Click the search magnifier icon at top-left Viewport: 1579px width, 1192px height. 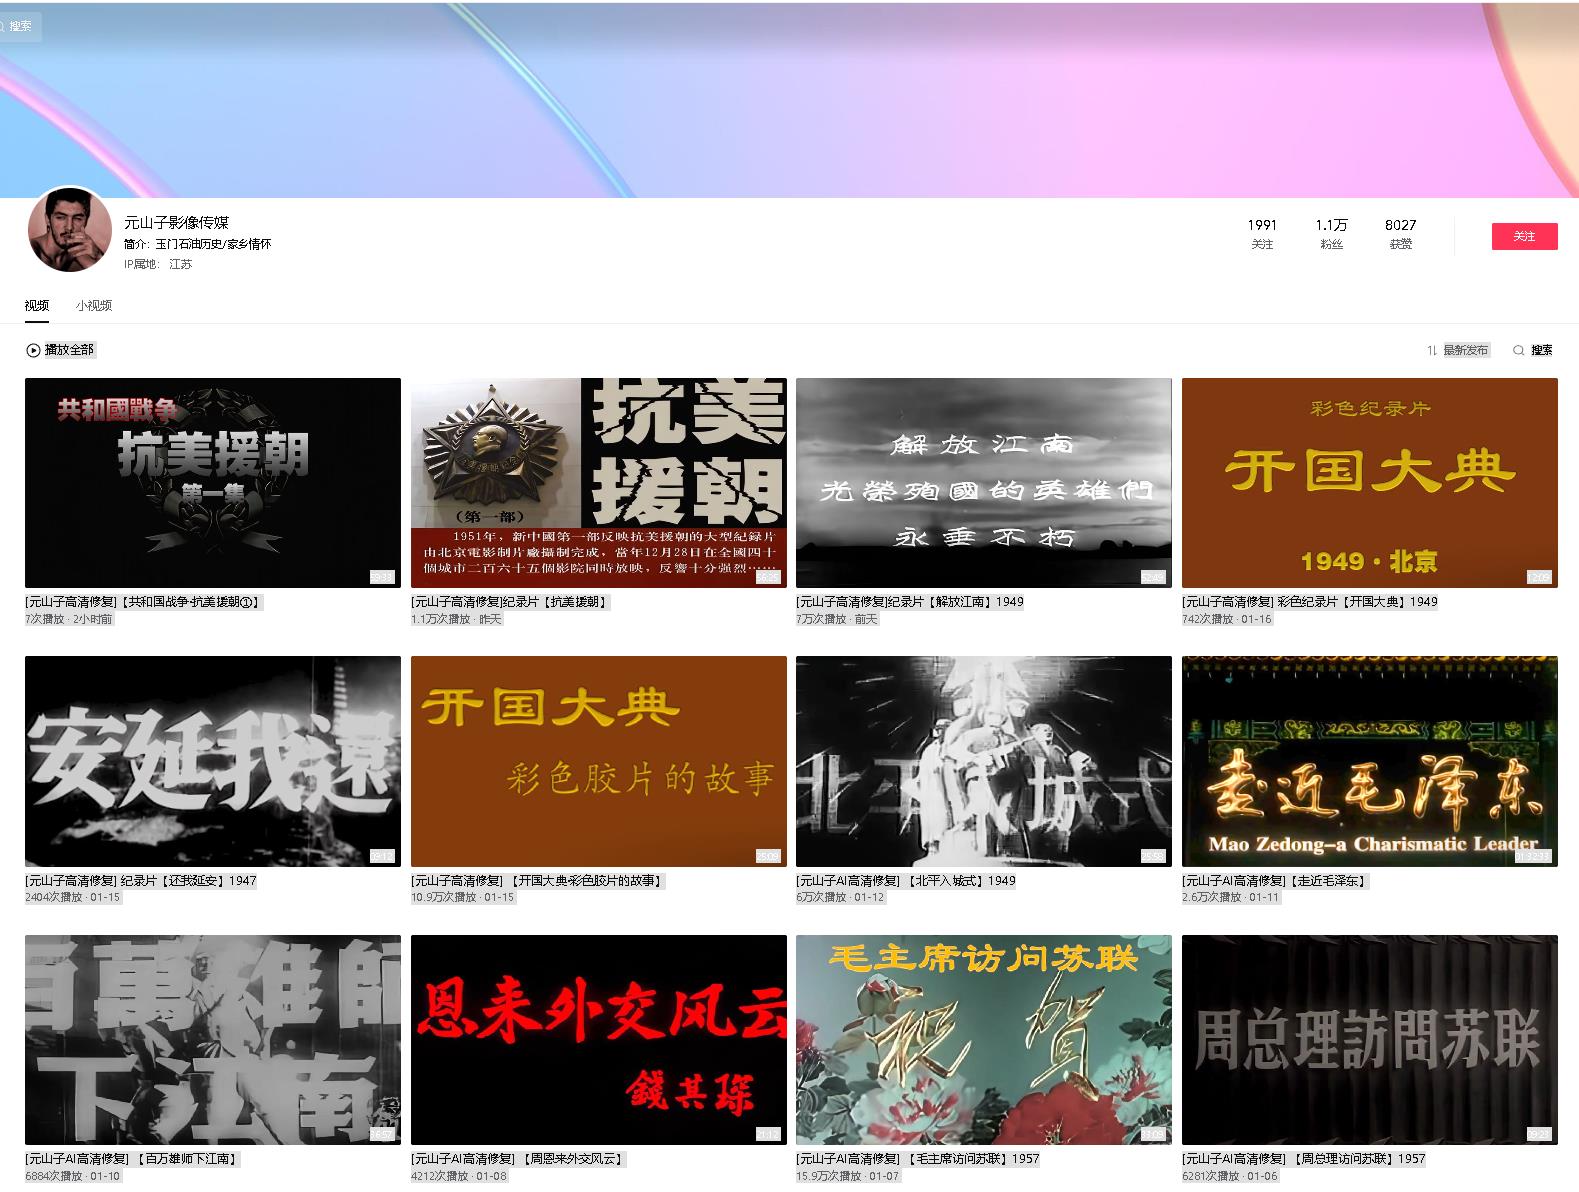click(4, 26)
